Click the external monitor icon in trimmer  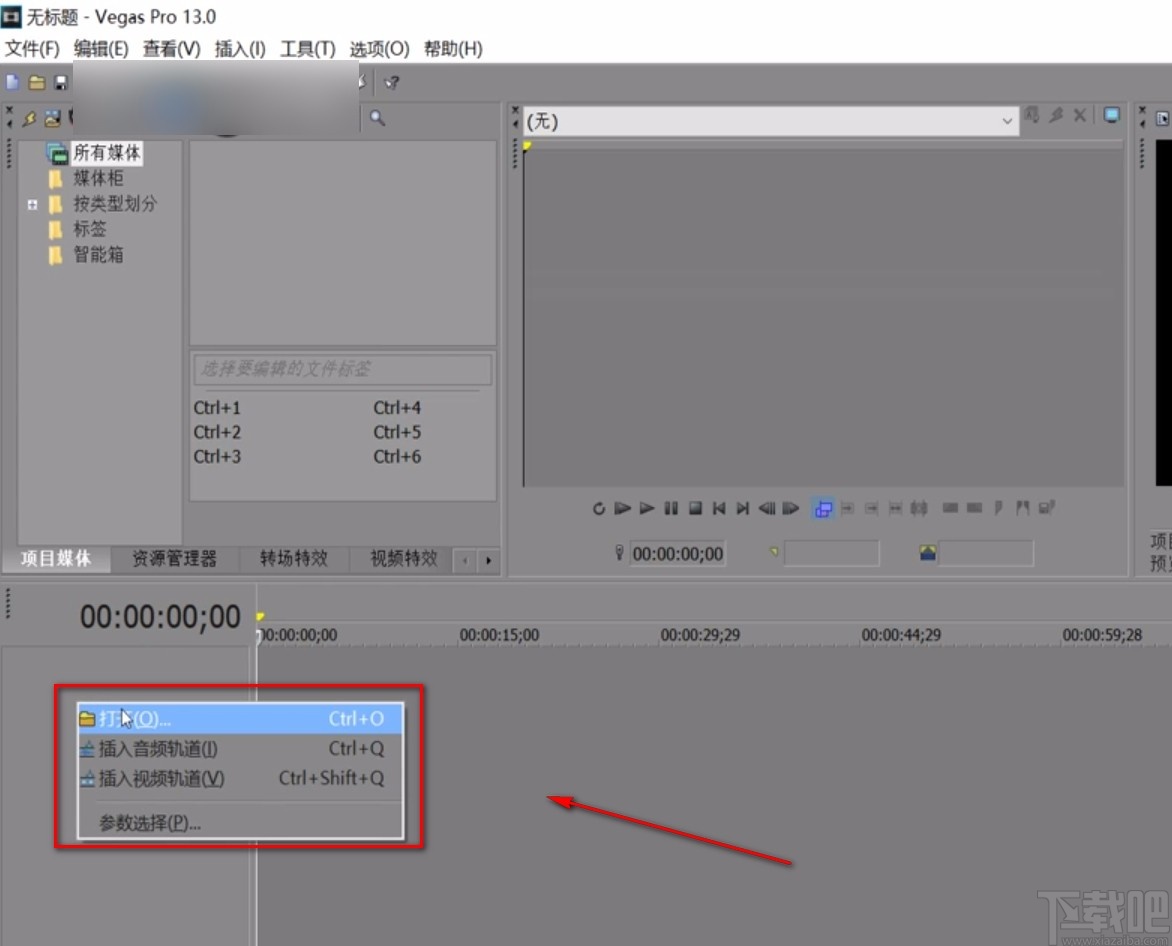tap(1111, 115)
